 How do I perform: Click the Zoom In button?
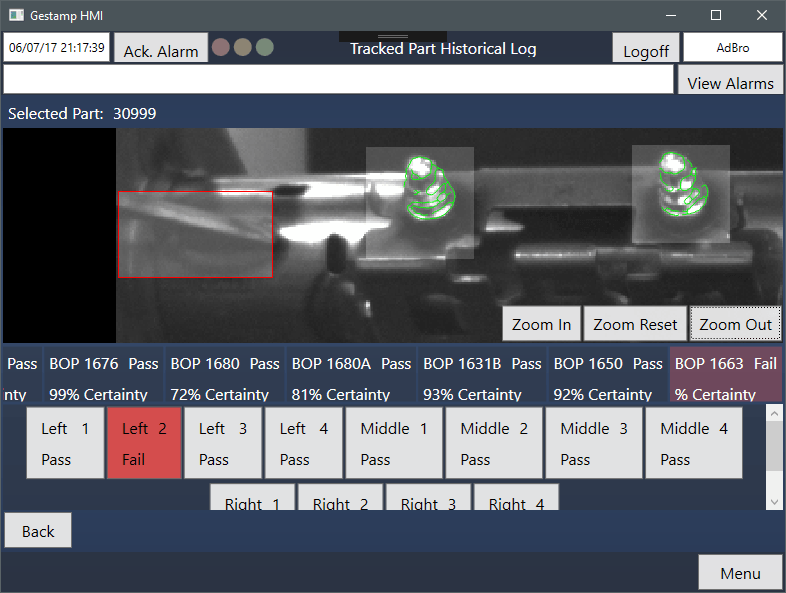(x=541, y=324)
